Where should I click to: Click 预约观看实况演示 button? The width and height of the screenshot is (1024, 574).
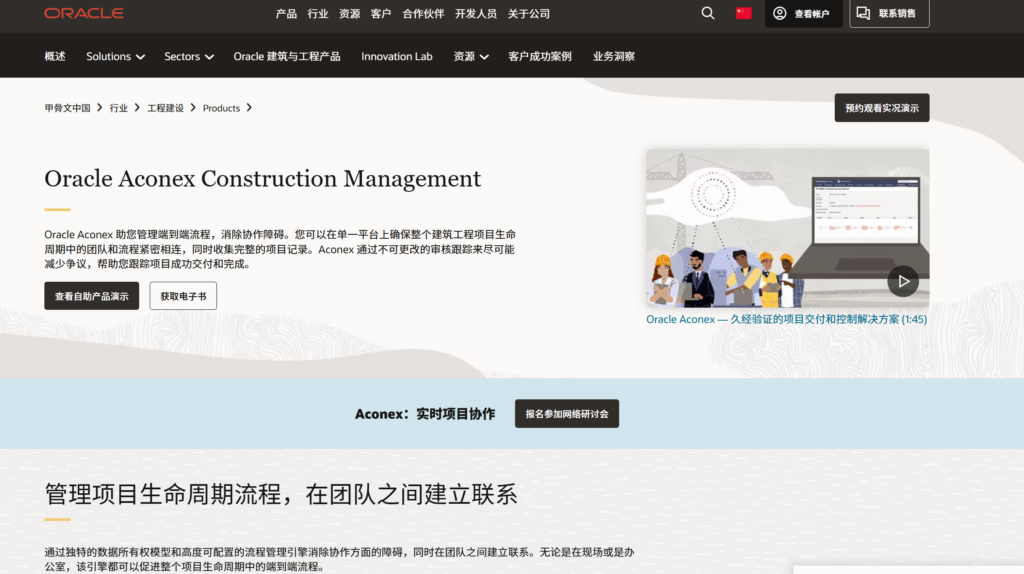pyautogui.click(x=881, y=108)
